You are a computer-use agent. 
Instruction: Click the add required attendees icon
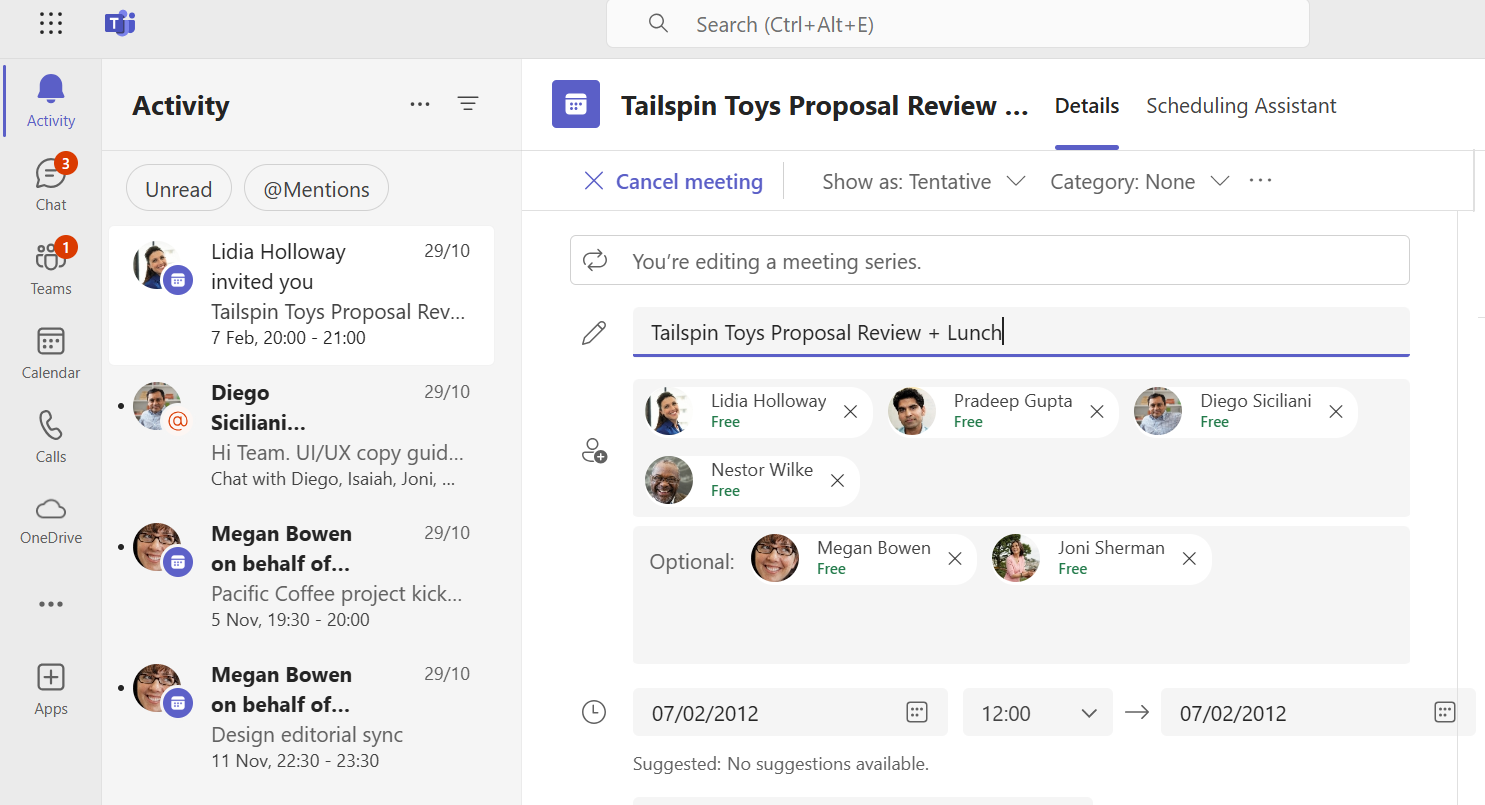pos(594,450)
